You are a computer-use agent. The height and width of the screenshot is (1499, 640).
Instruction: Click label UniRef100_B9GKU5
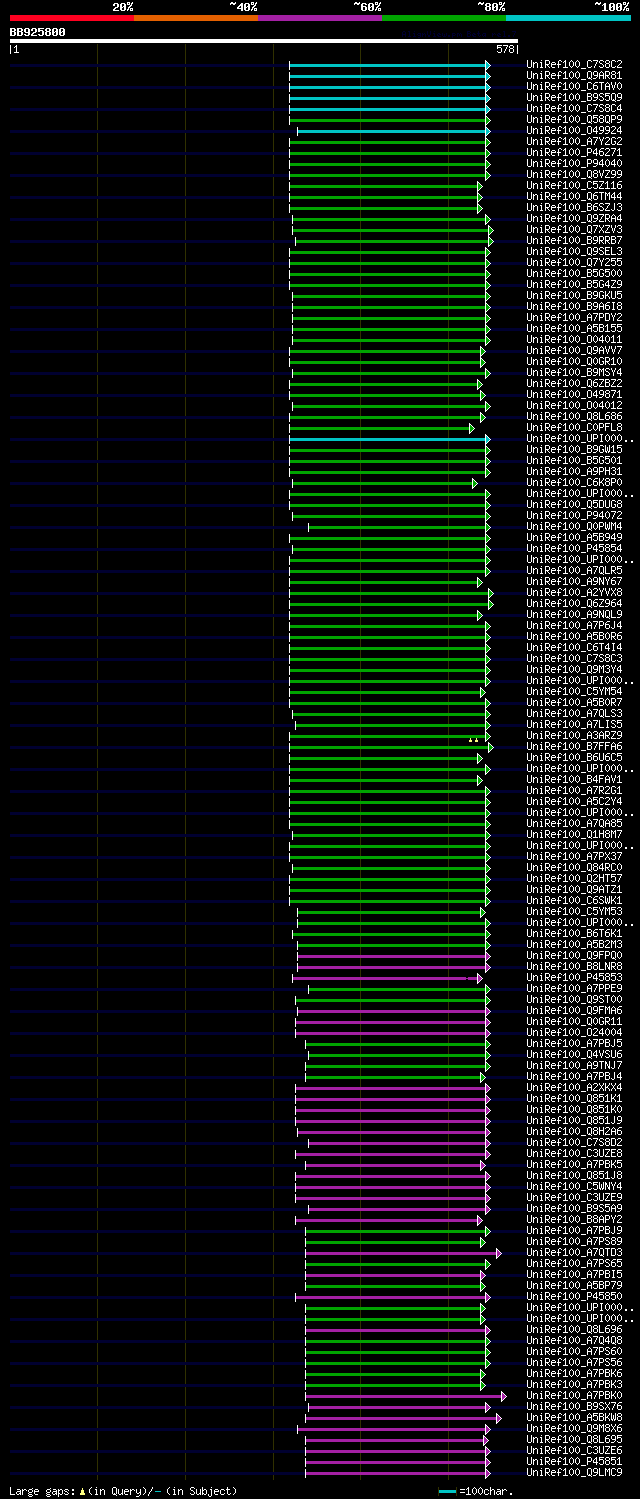[574, 296]
